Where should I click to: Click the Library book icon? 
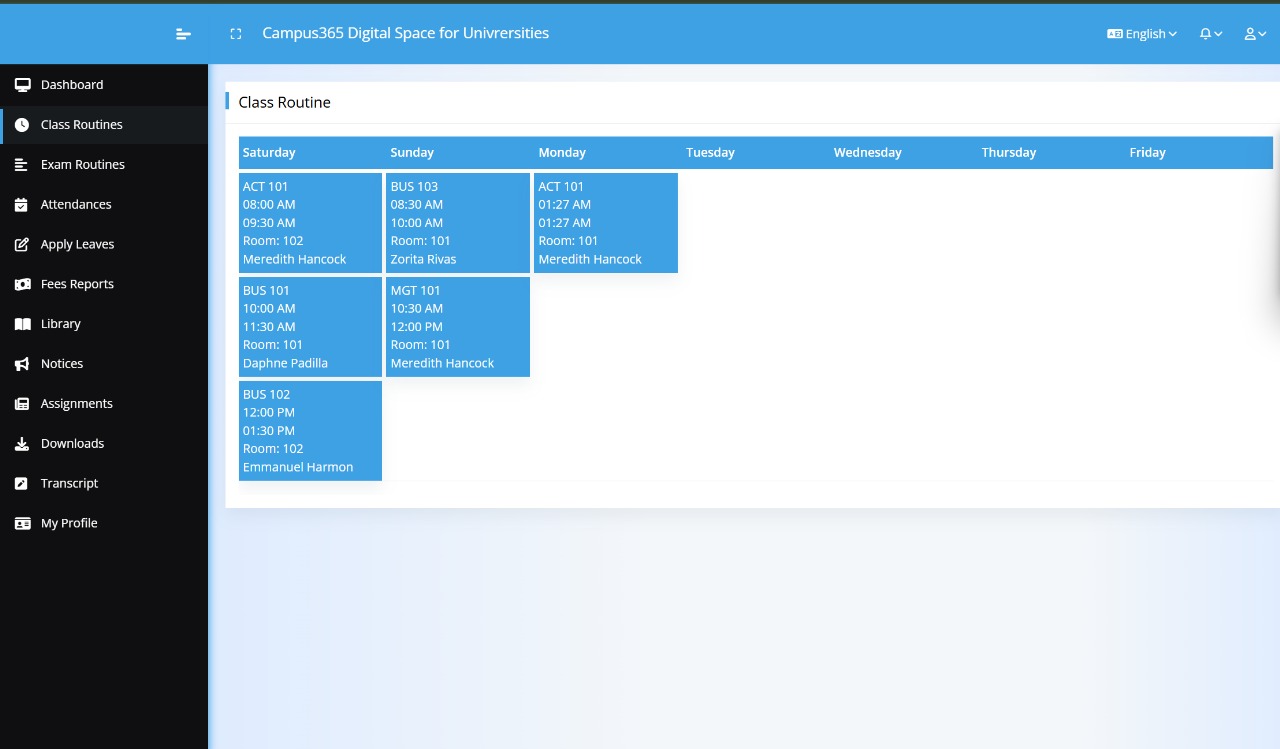point(22,324)
